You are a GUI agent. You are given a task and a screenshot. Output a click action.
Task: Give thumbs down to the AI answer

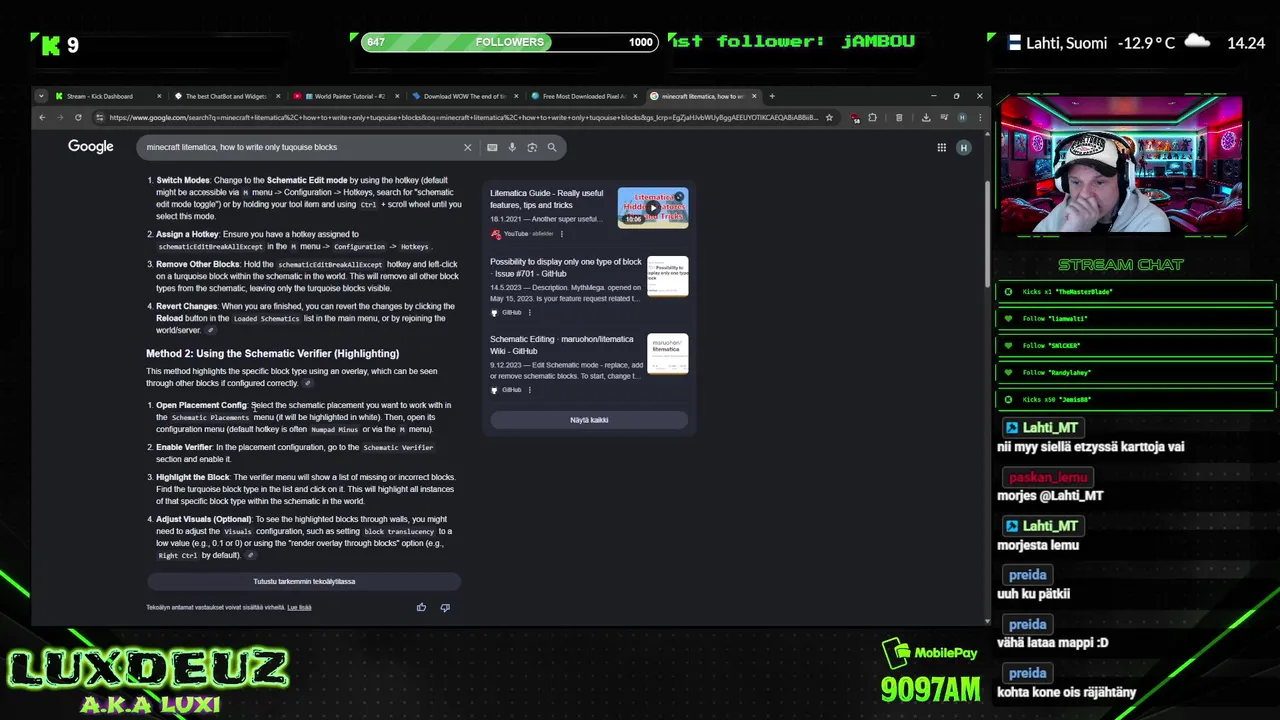[445, 607]
